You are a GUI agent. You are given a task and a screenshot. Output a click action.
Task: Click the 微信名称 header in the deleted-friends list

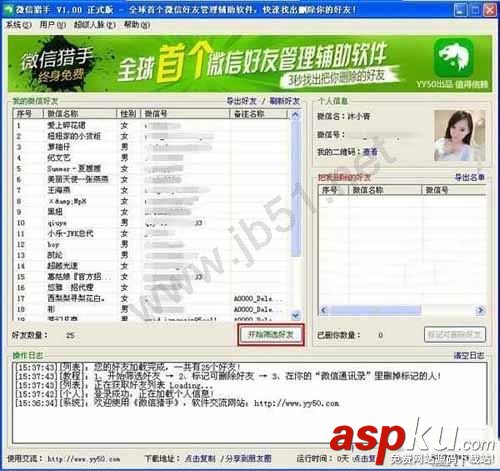385,190
